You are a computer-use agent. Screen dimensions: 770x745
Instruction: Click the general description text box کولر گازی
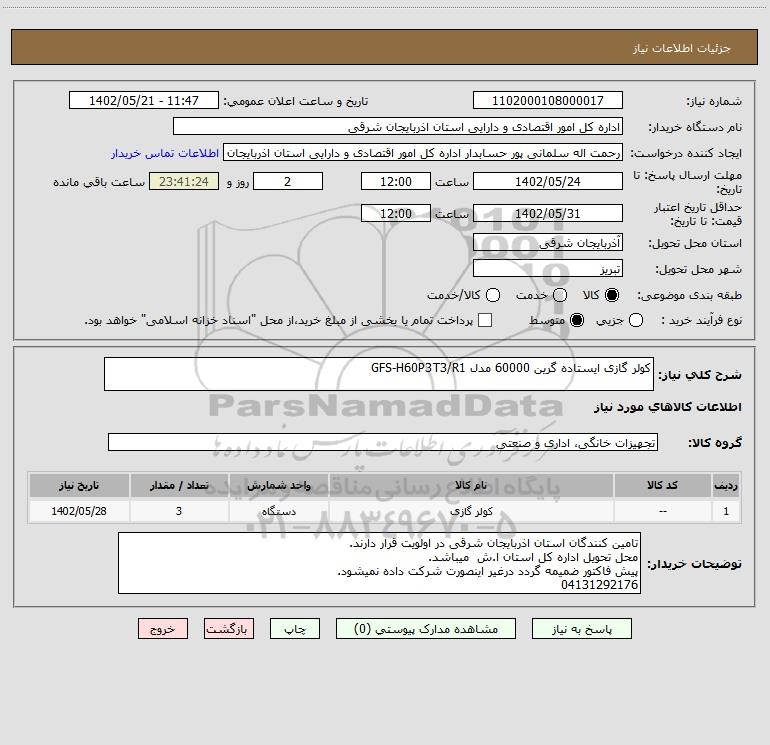[x=379, y=374]
